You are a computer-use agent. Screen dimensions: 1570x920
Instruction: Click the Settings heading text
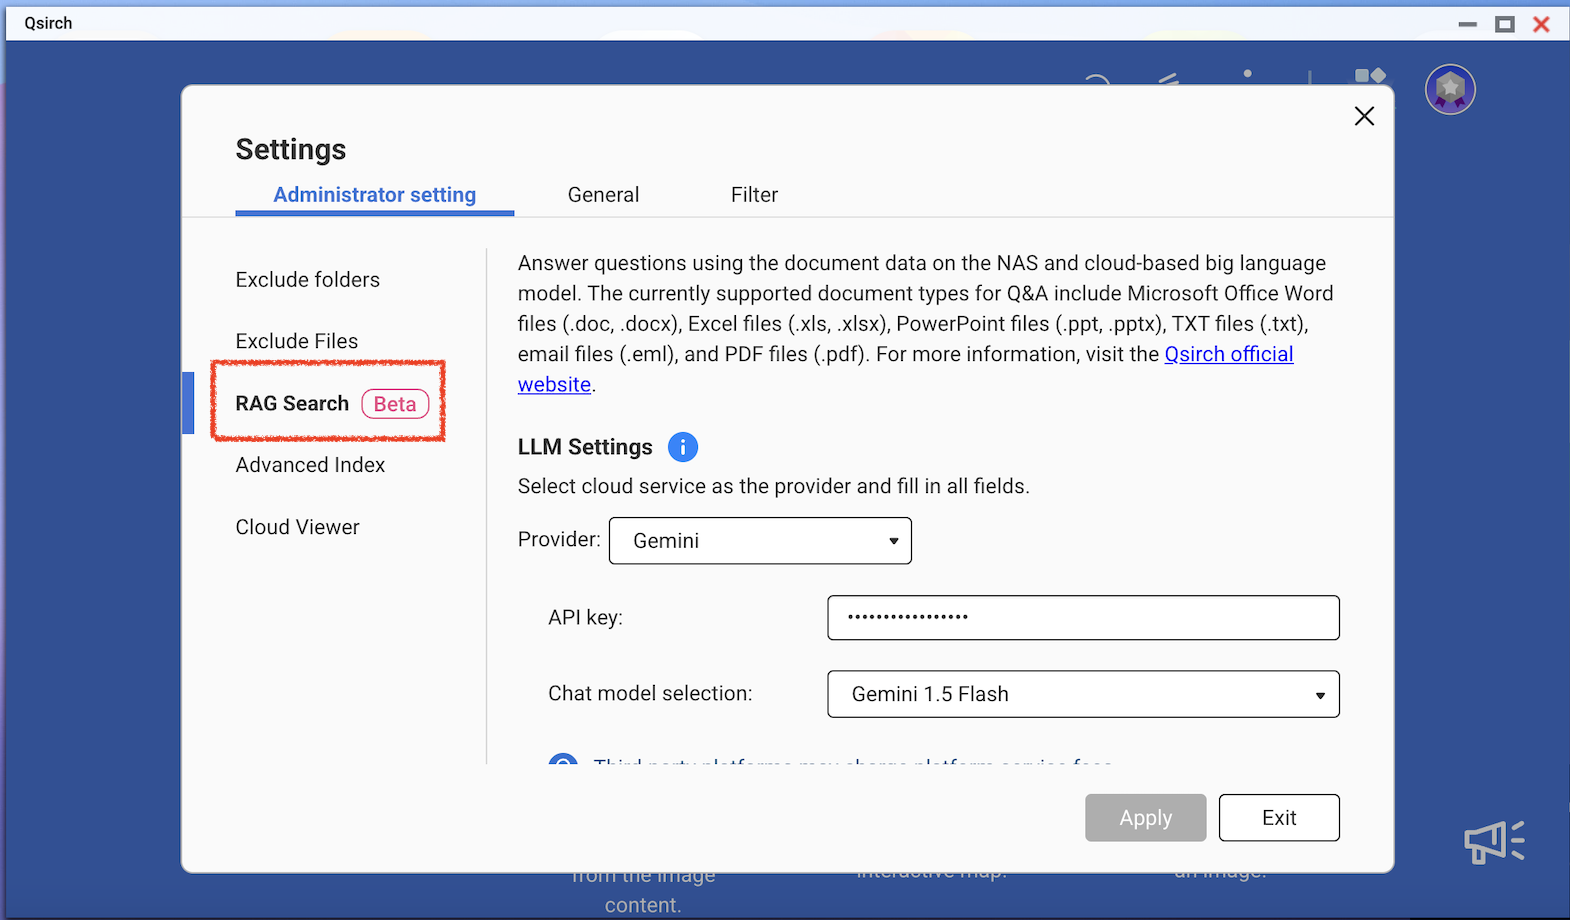[x=291, y=149]
